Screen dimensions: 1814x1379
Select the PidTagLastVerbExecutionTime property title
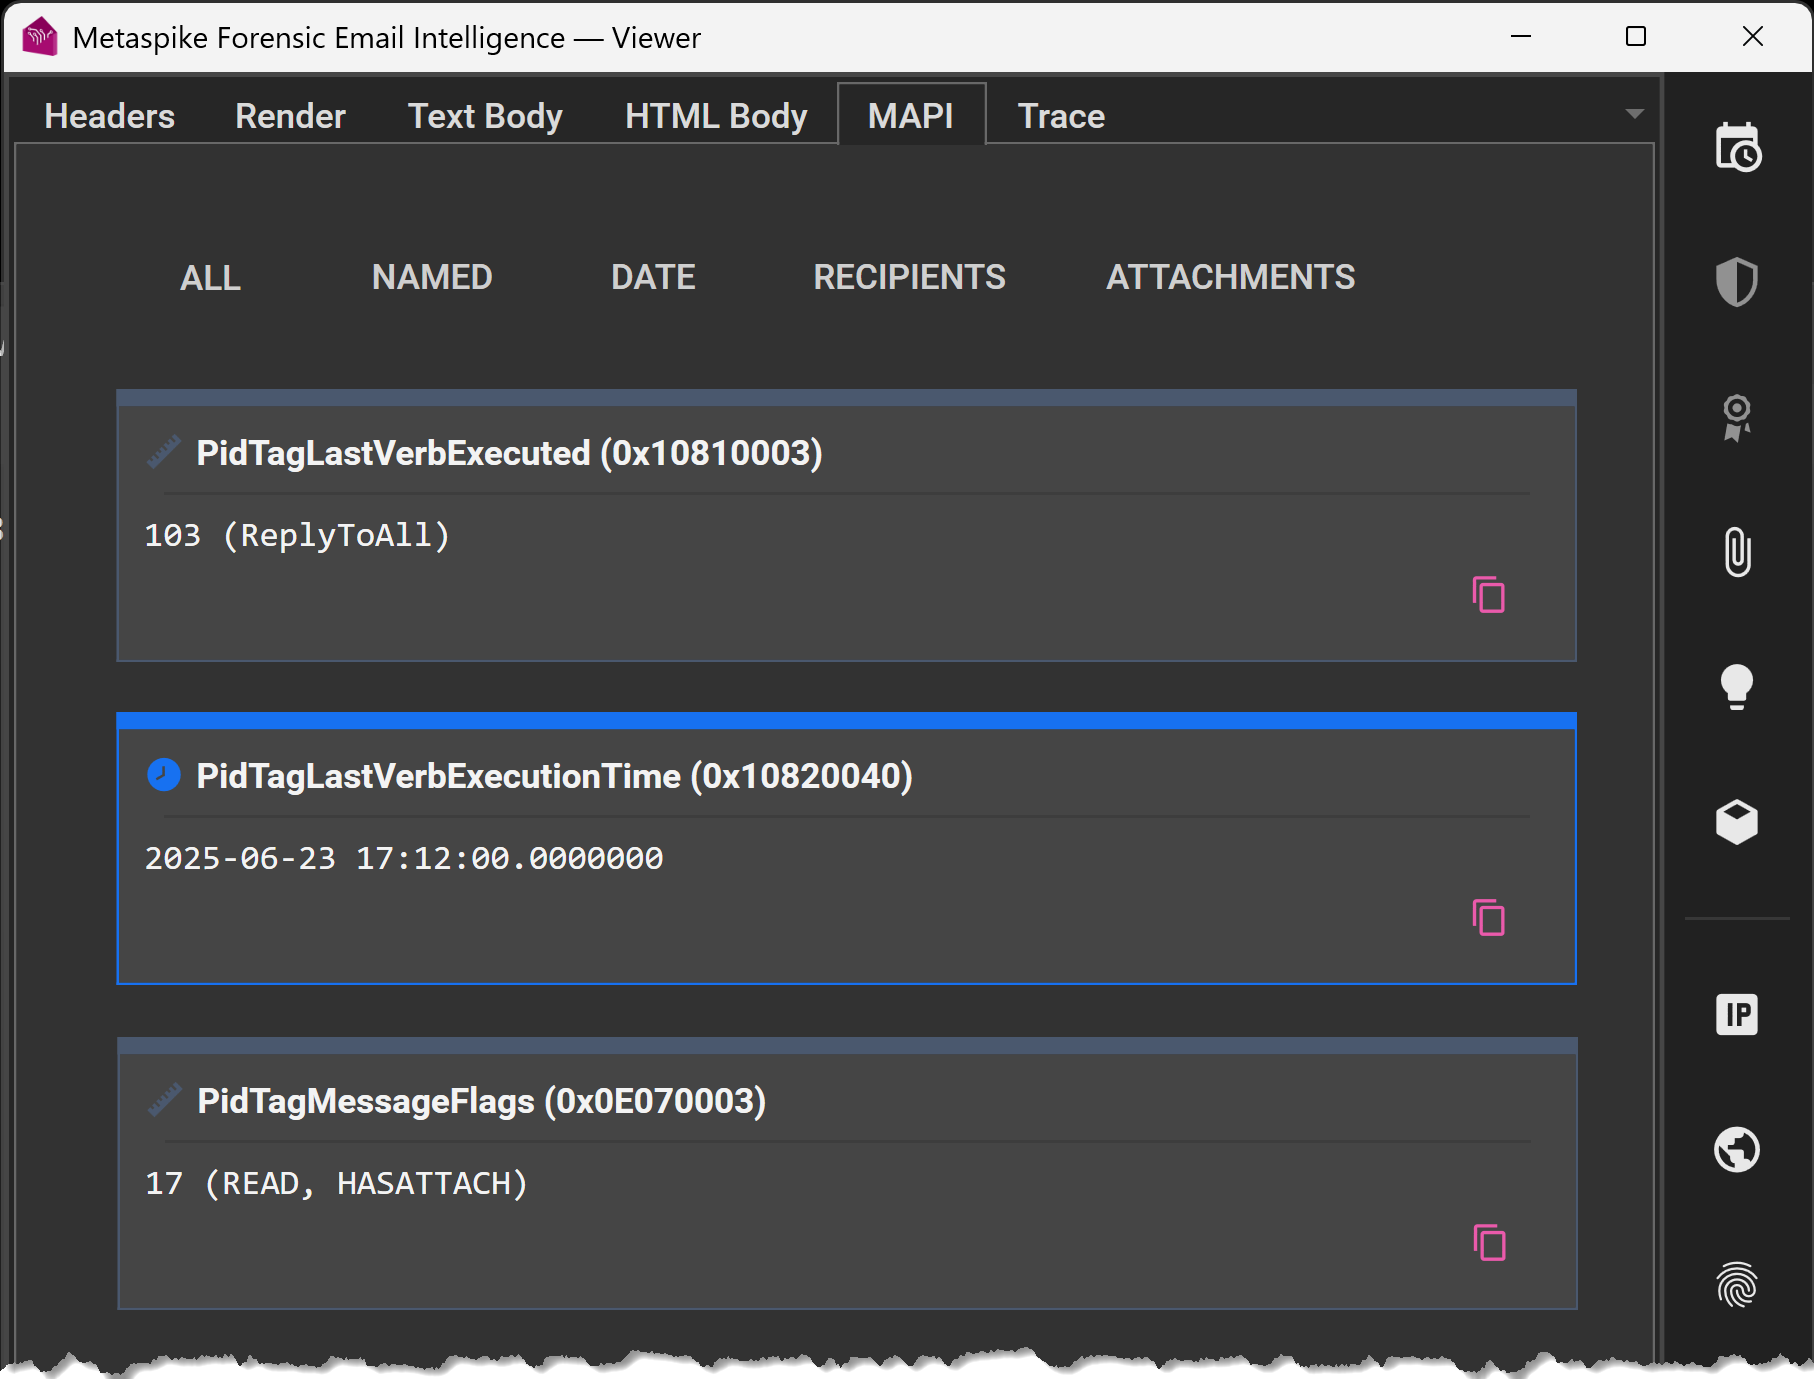(554, 776)
